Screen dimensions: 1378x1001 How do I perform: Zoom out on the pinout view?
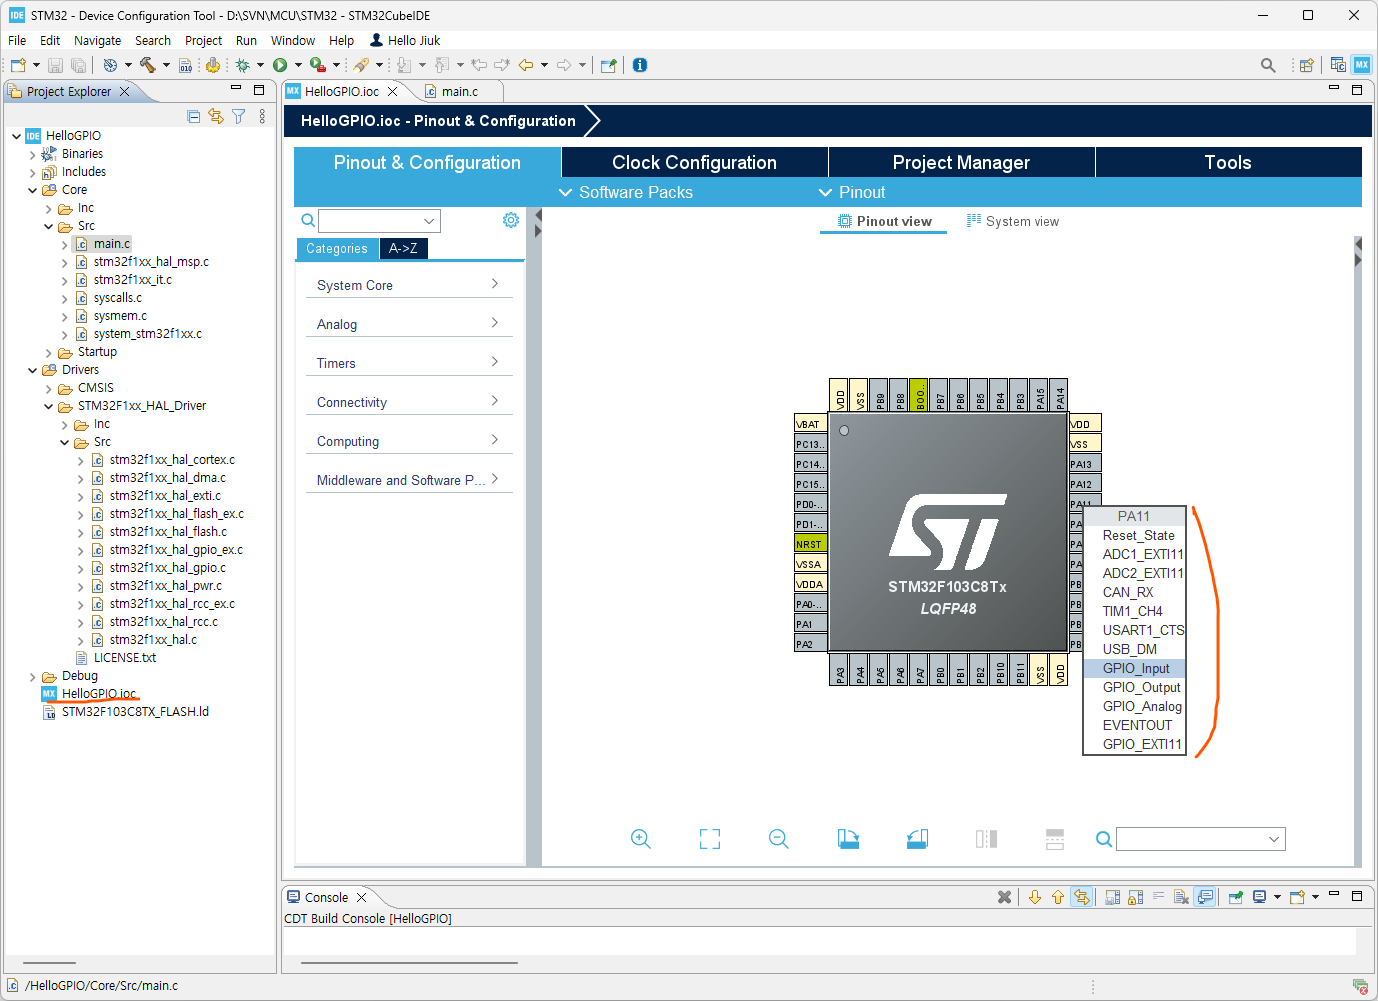pos(779,839)
